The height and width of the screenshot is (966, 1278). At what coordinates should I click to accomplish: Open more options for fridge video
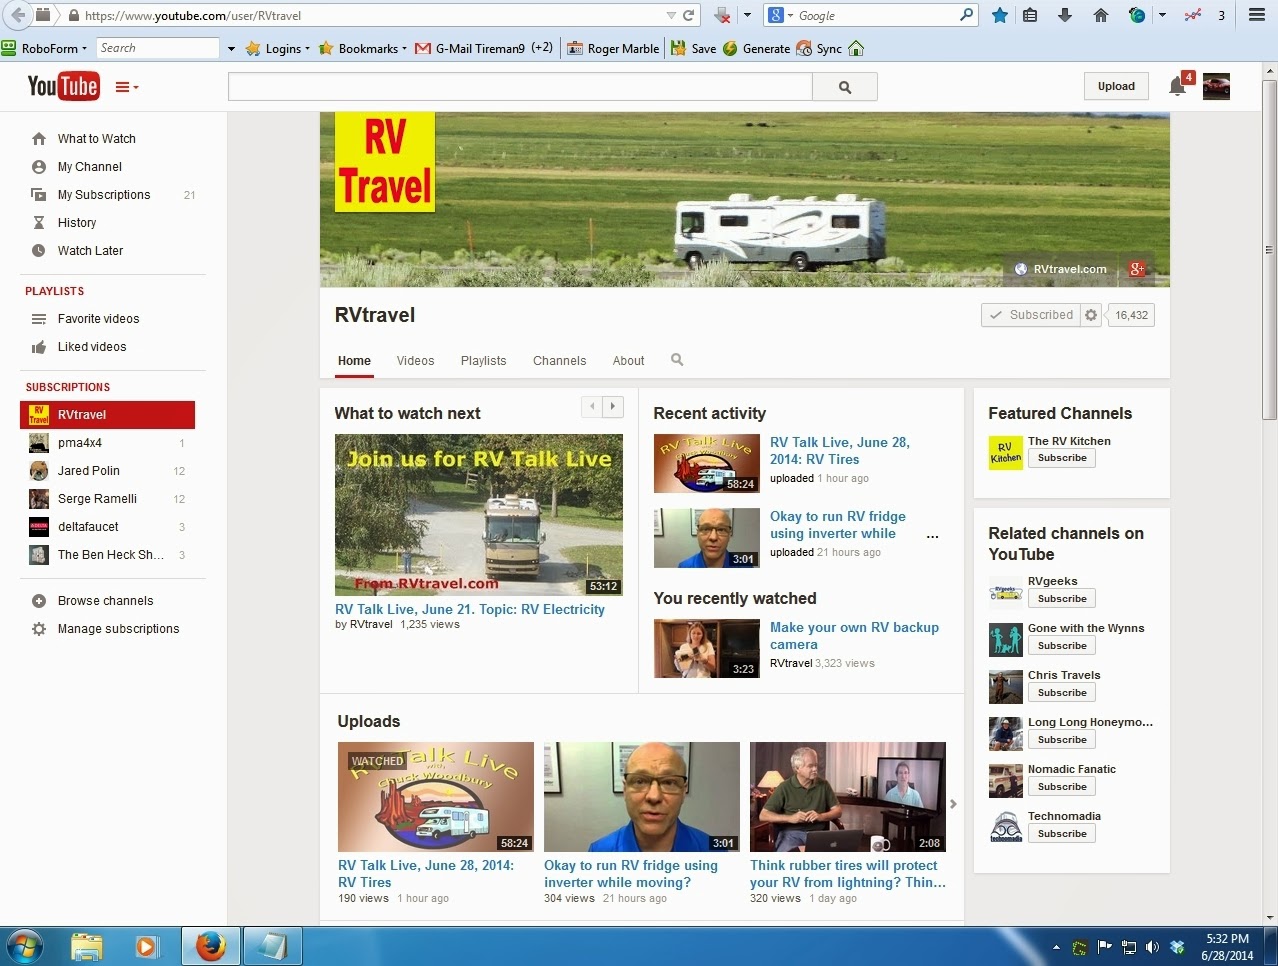click(932, 536)
